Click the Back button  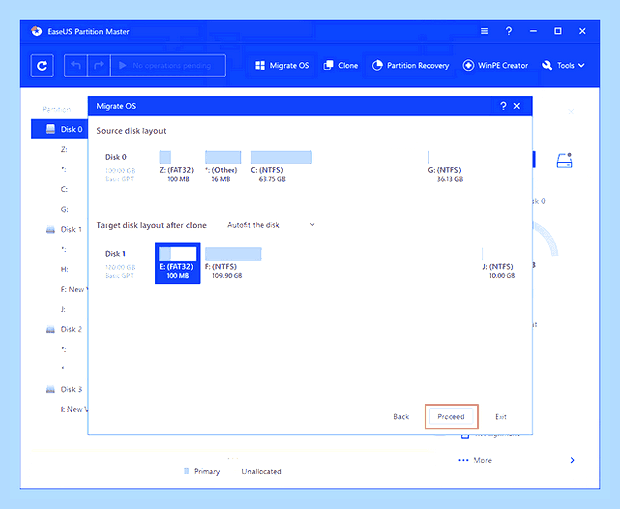(401, 416)
